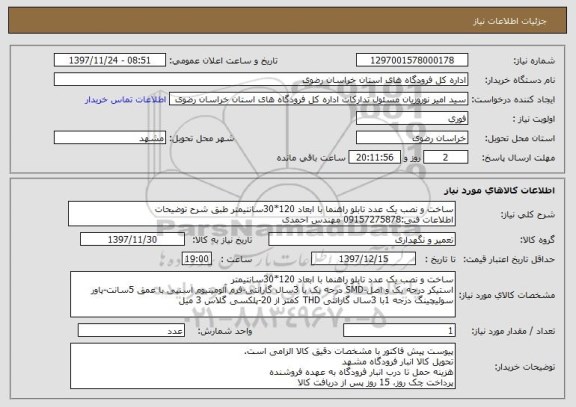Click the شهر محل تحویل label
576x407 pixels.
coord(202,138)
